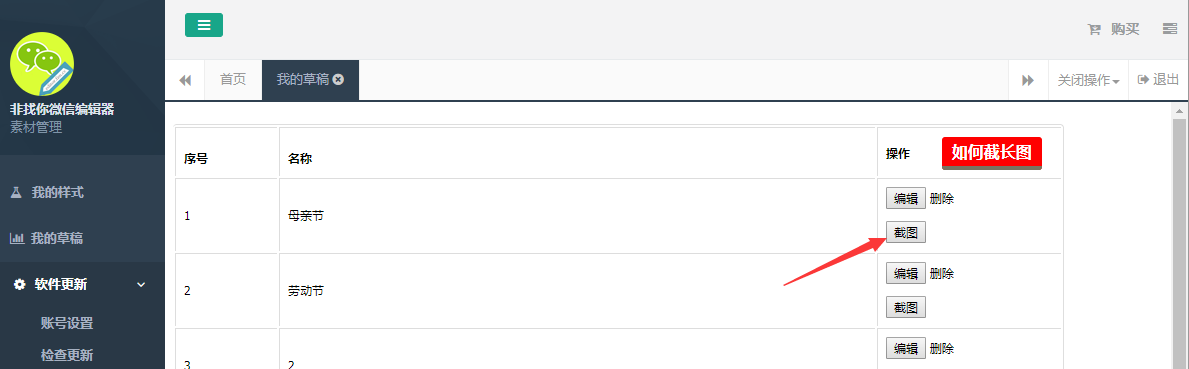1189x369 pixels.
Task: Delete the 劳动节 draft
Action: [942, 274]
